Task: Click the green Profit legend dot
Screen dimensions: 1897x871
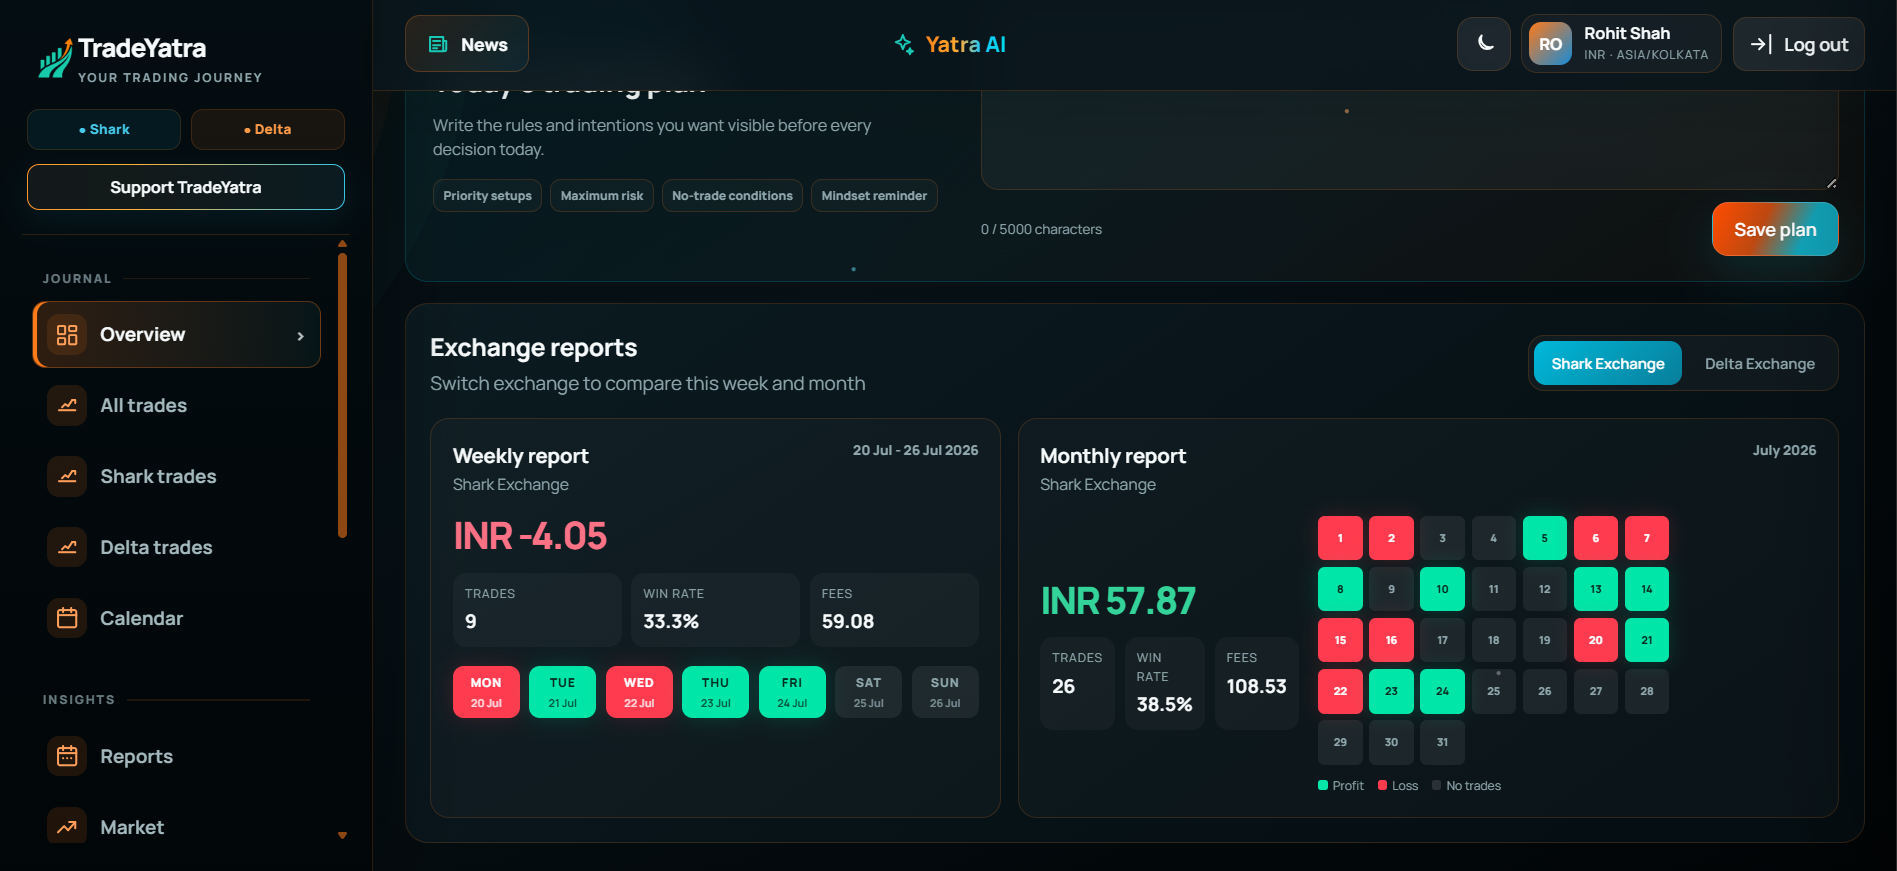Action: (1323, 785)
